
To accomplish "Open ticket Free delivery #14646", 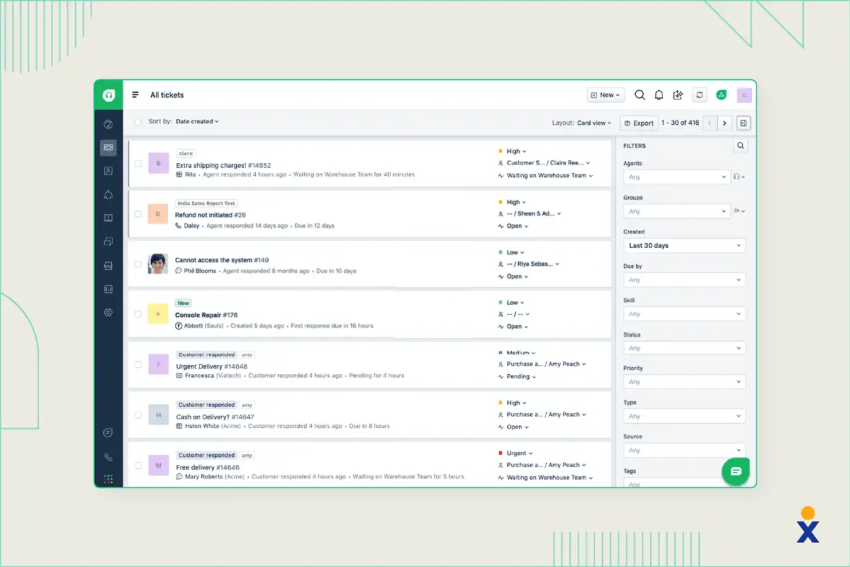I will pos(208,467).
